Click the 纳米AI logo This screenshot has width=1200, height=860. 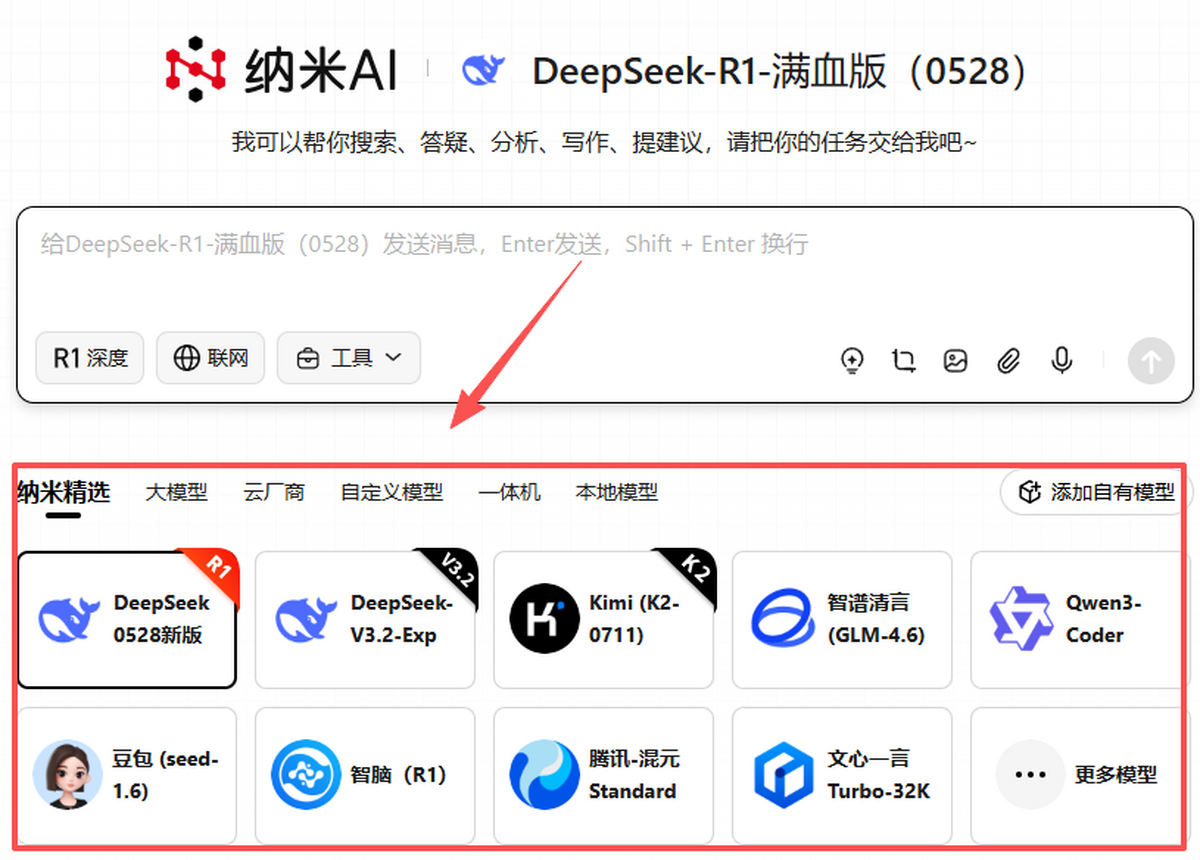[281, 71]
